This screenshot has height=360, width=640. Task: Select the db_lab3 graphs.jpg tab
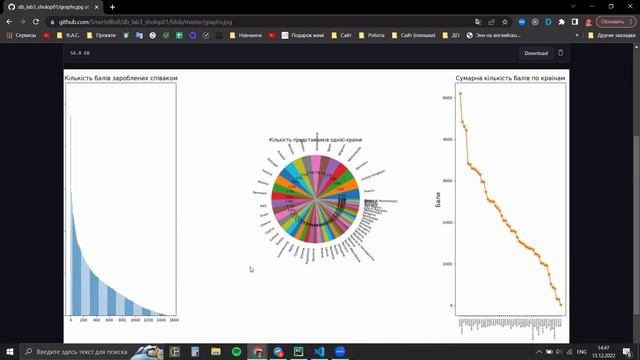[x=53, y=7]
